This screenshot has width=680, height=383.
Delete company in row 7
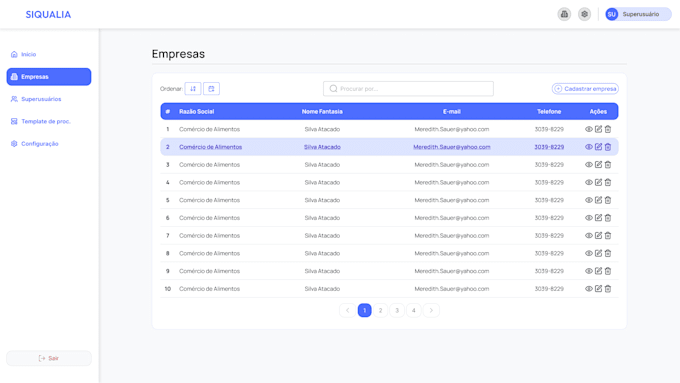pos(608,236)
